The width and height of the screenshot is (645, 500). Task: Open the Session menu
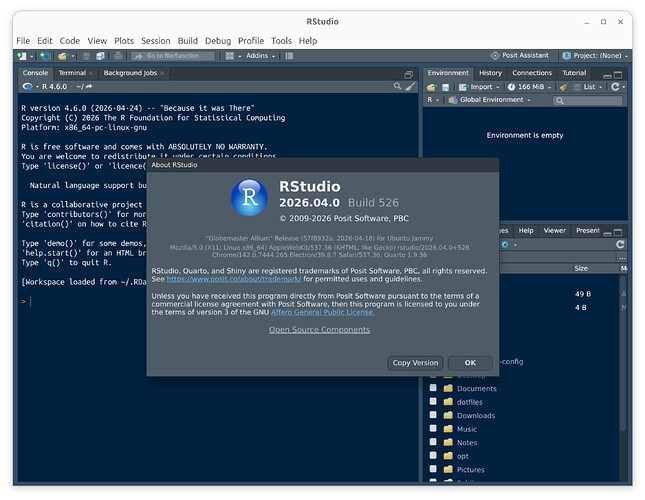pos(155,41)
